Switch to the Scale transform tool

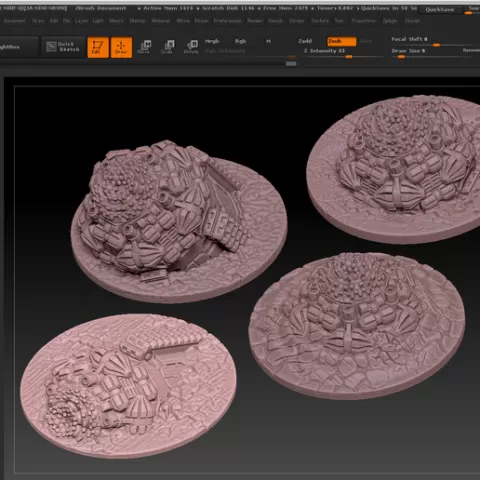coord(168,47)
